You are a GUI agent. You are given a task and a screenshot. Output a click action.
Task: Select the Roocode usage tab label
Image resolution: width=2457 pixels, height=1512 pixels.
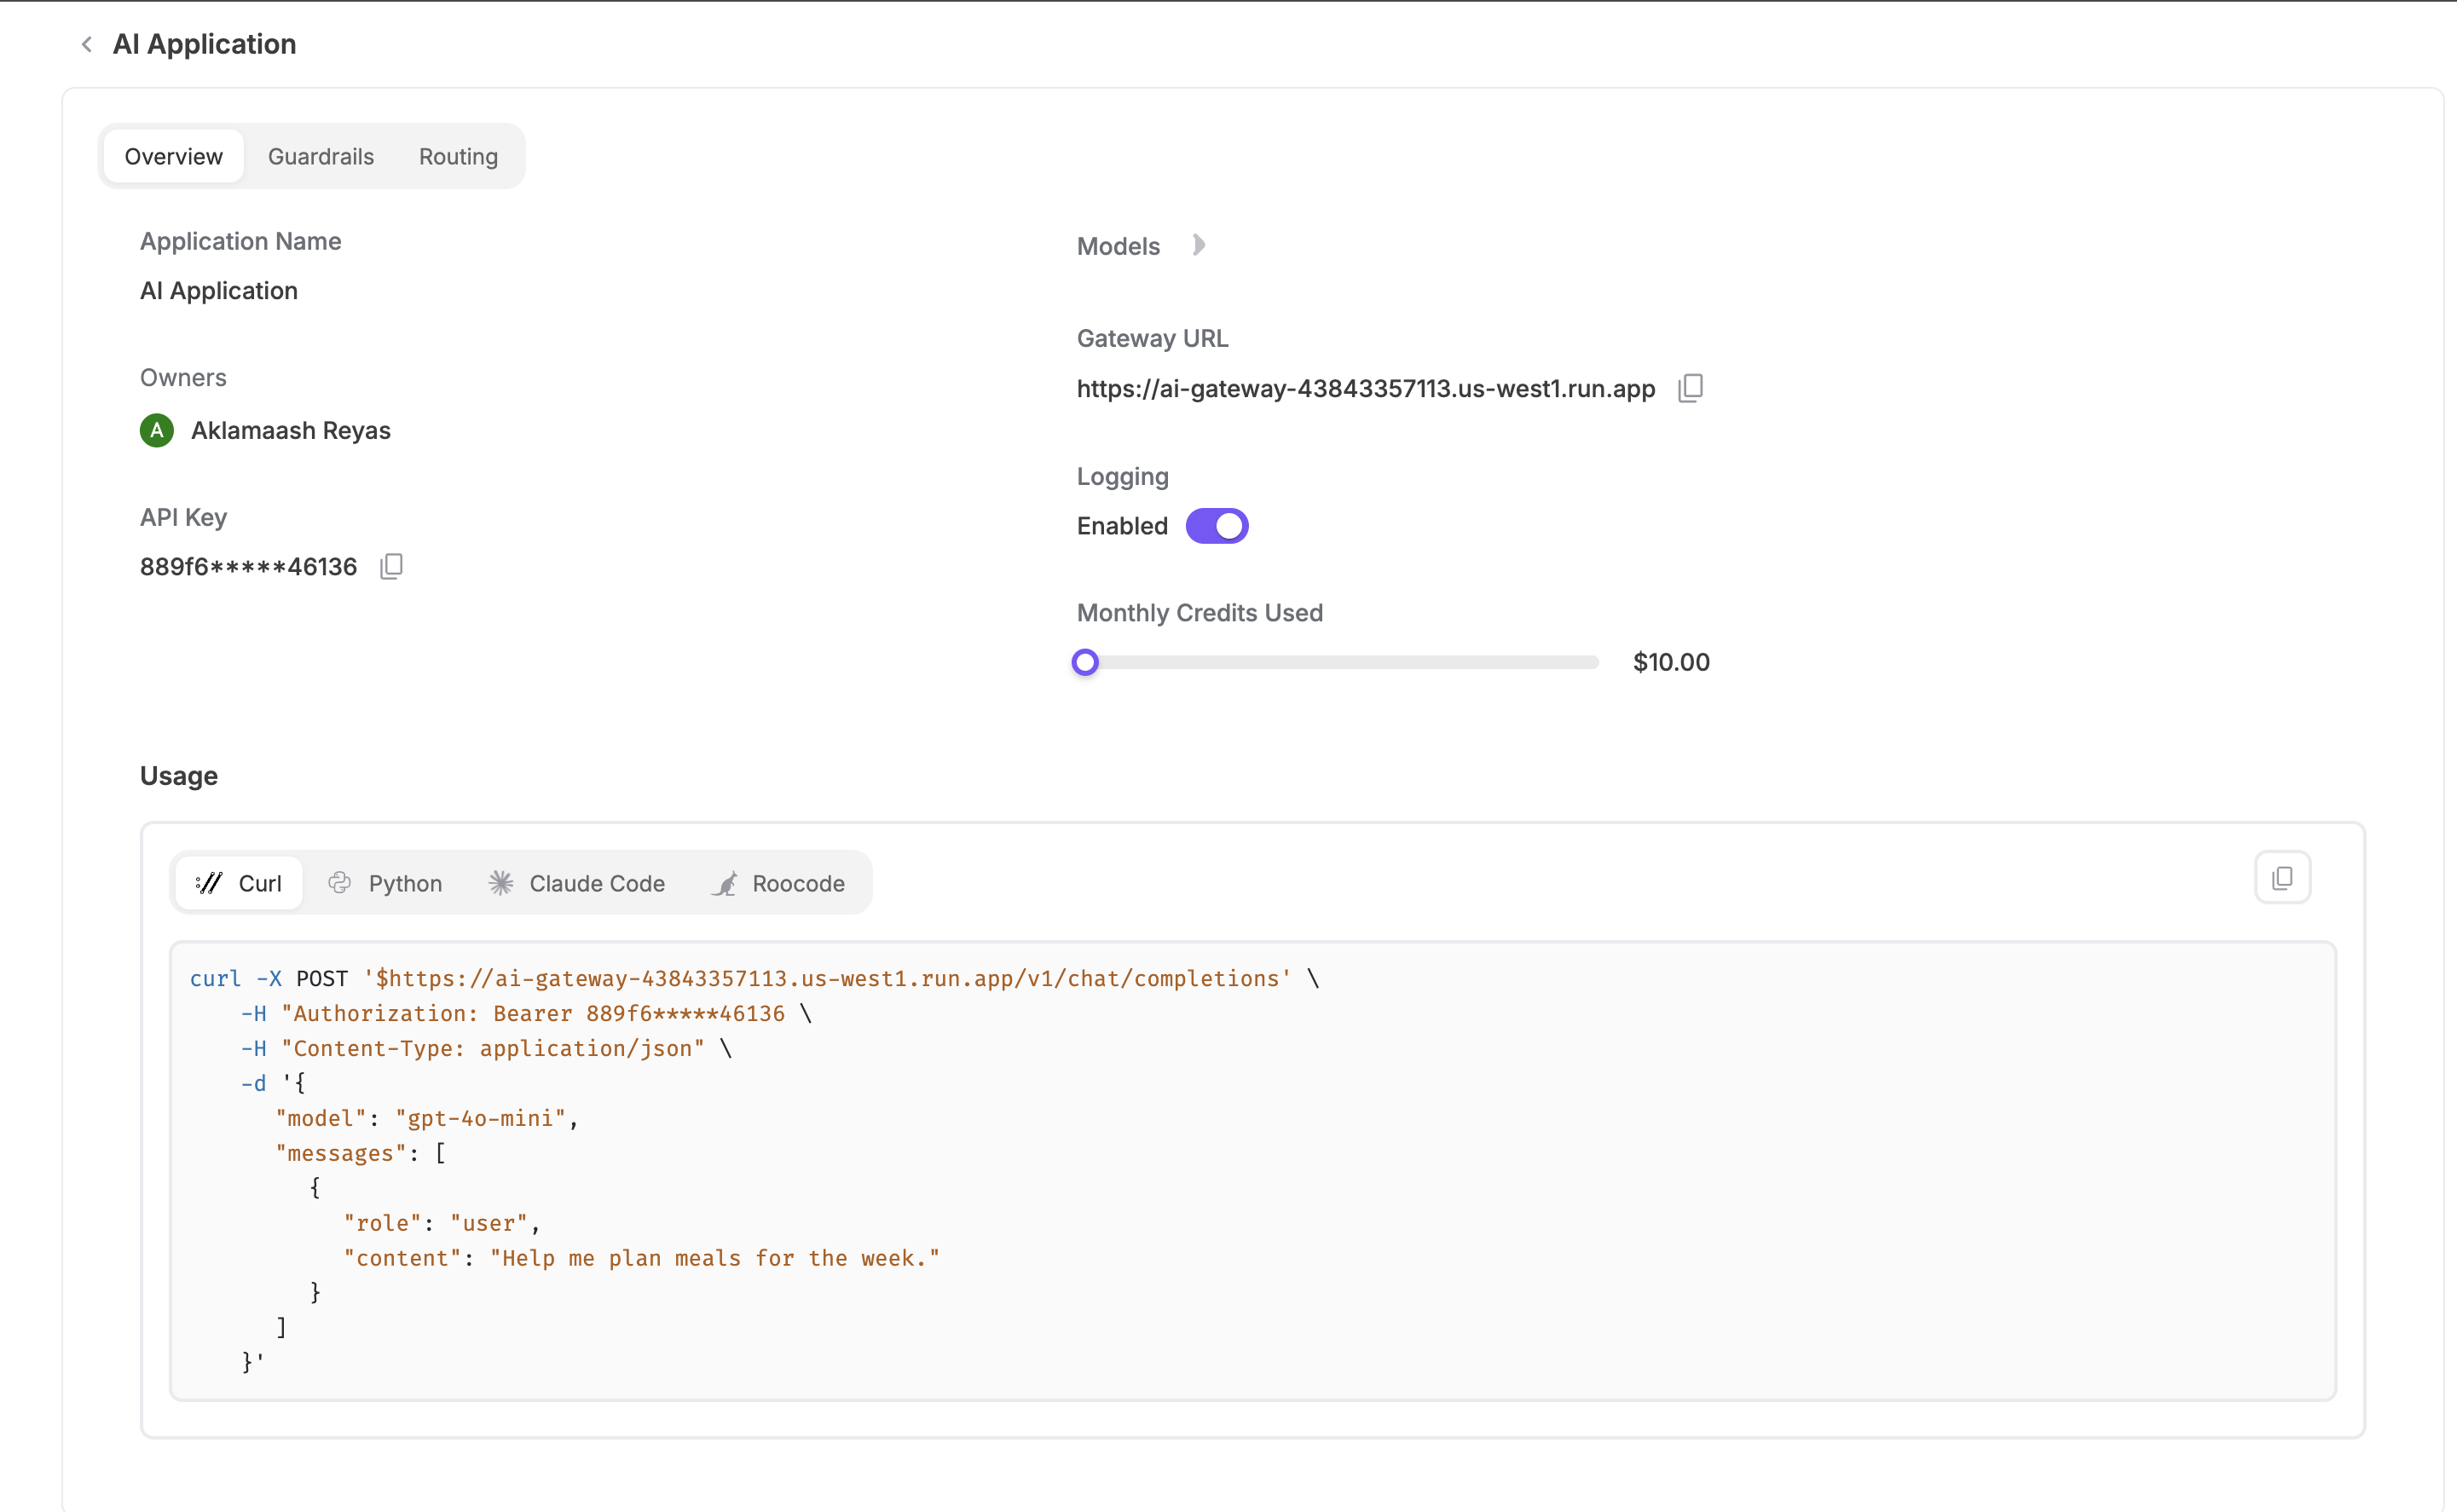pyautogui.click(x=799, y=883)
